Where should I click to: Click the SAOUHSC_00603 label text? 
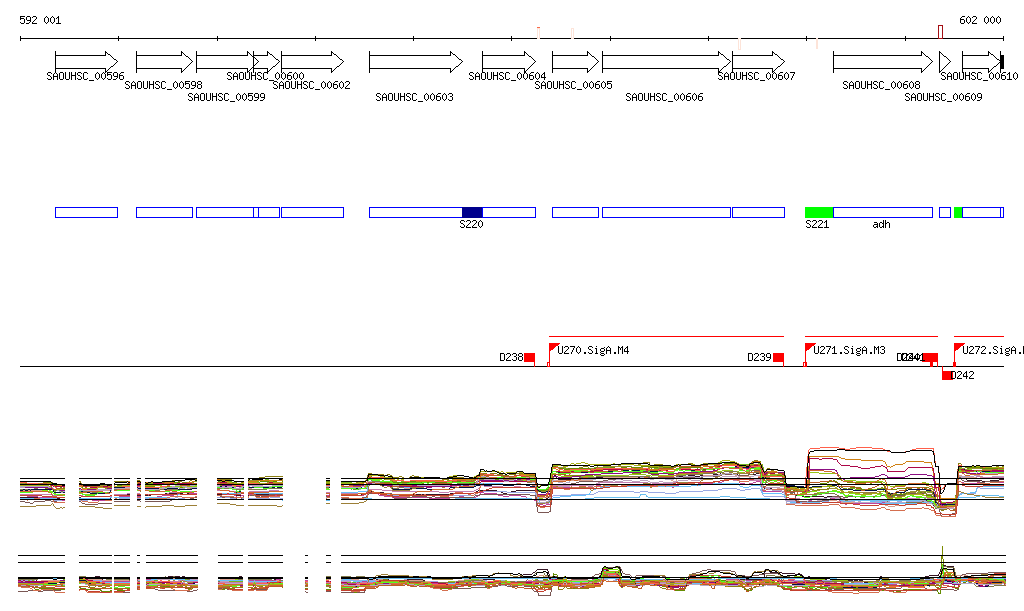[414, 97]
